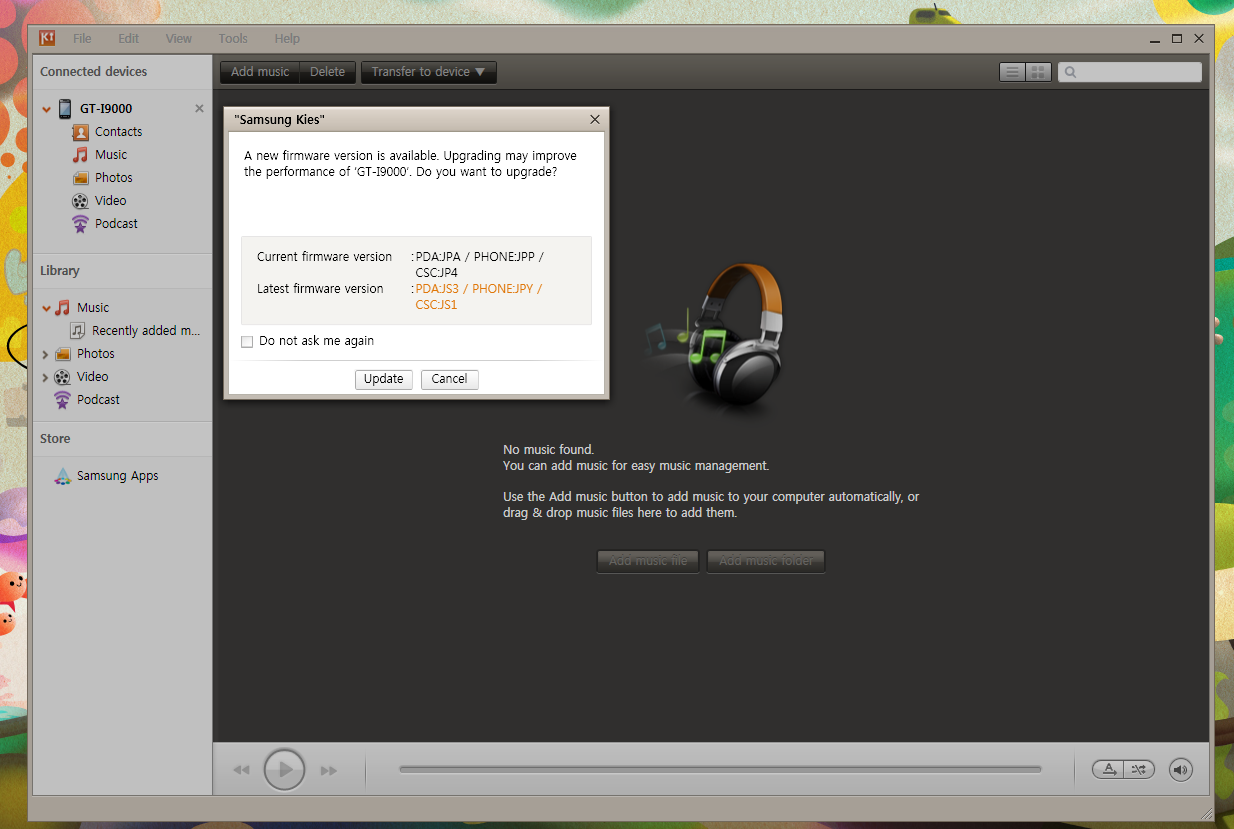The width and height of the screenshot is (1234, 829).
Task: Open the File menu
Action: coord(82,38)
